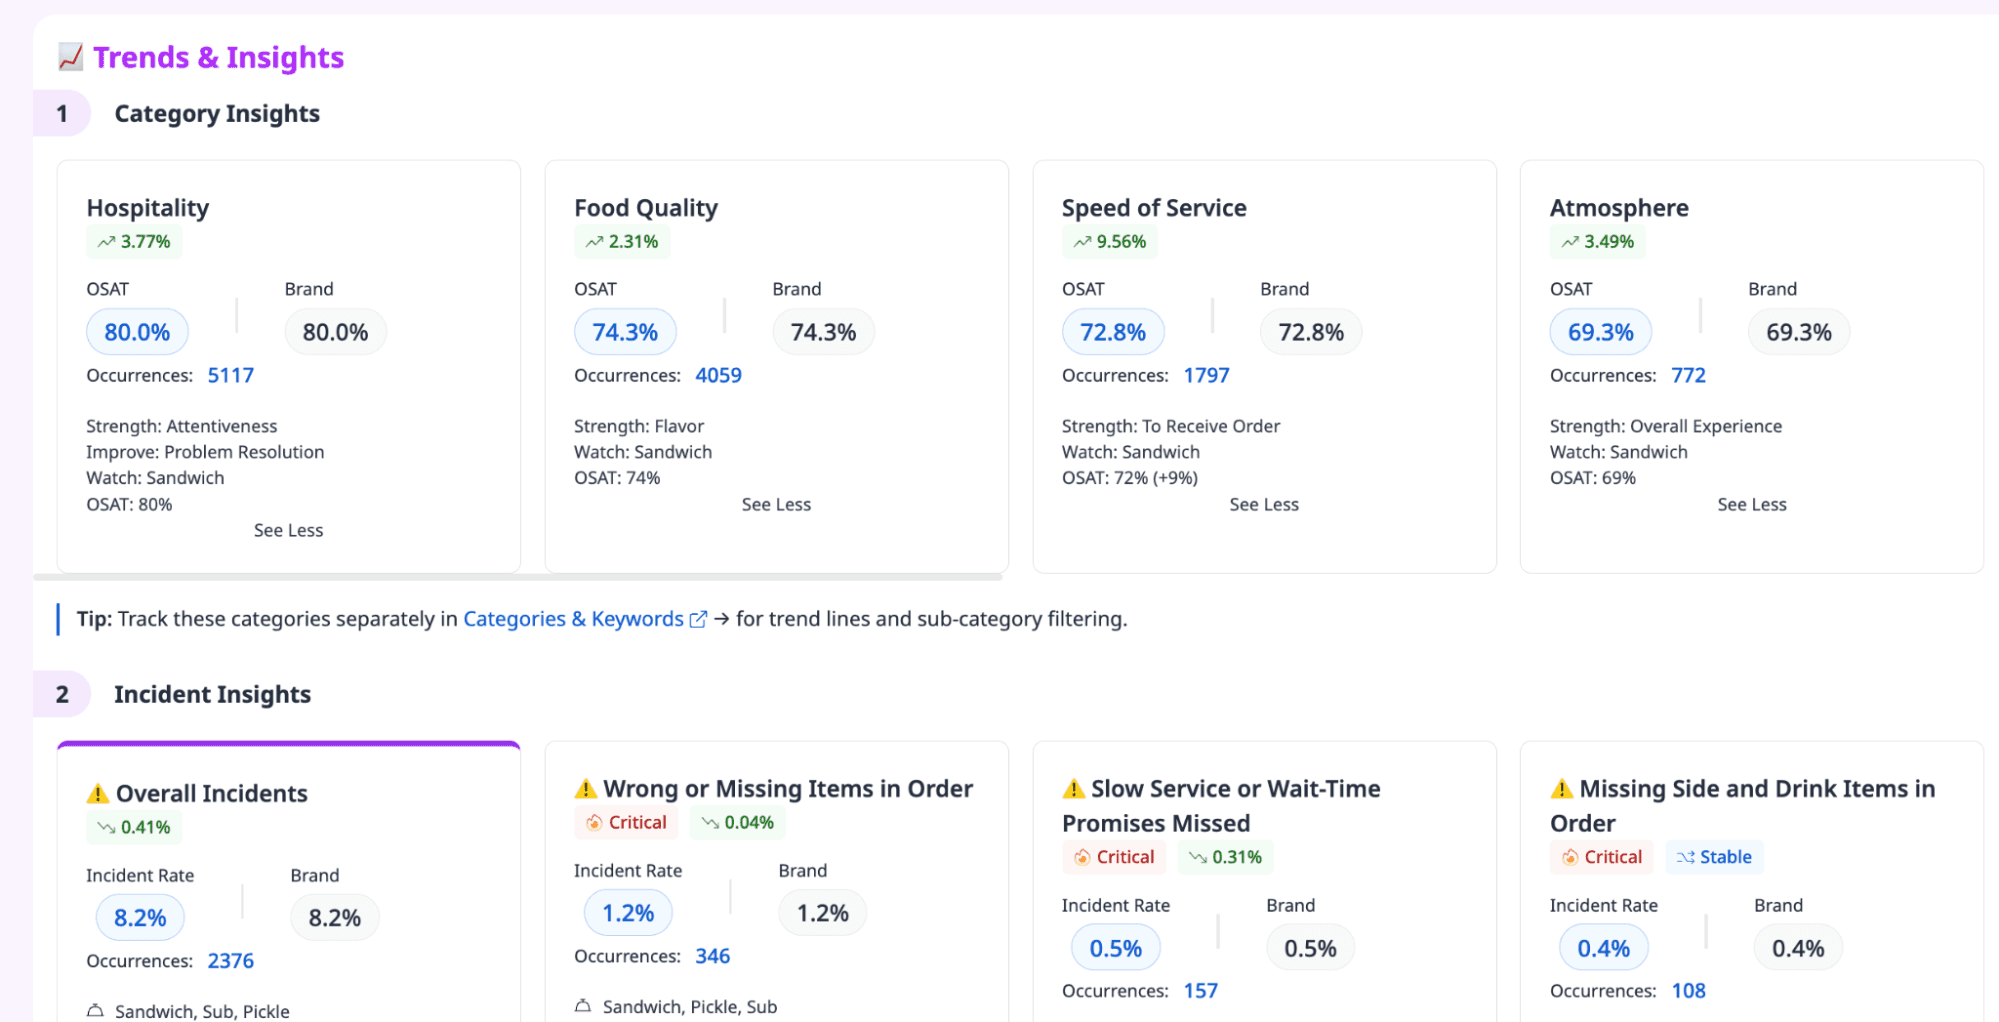Toggle the OSAT 80.0% pill on Hospitality card
This screenshot has width=1999, height=1022.
(136, 331)
